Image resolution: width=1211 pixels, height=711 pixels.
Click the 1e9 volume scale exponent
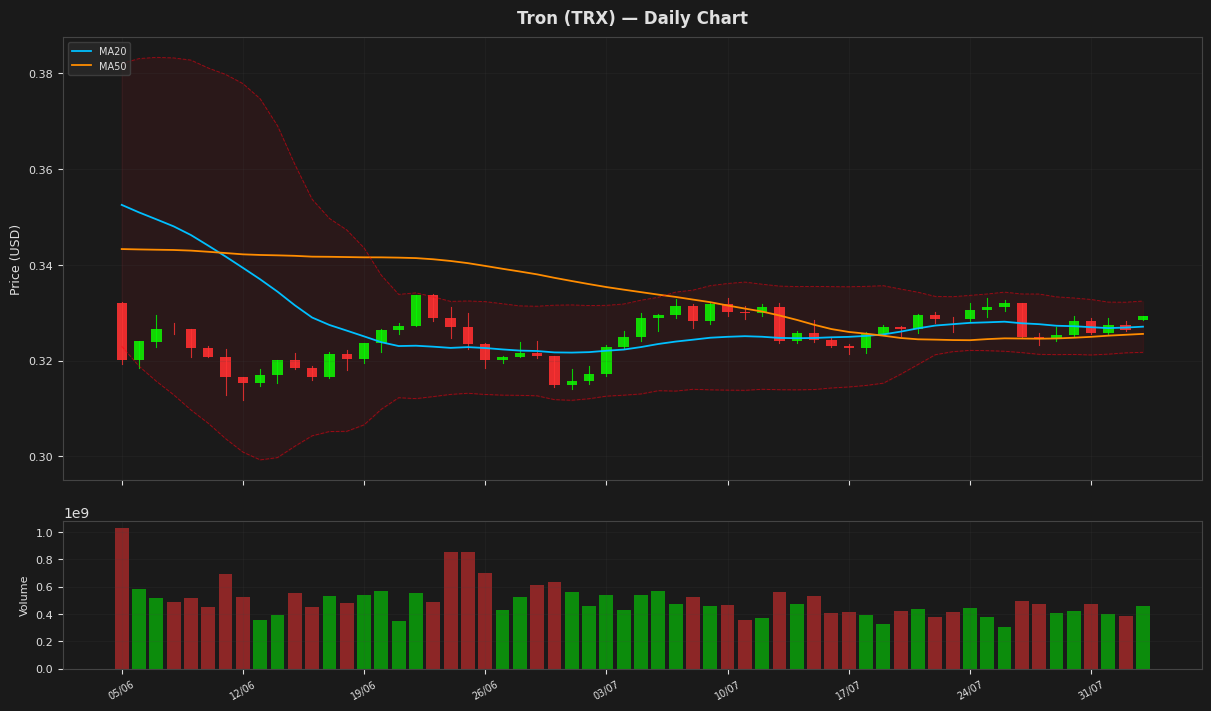pos(76,514)
